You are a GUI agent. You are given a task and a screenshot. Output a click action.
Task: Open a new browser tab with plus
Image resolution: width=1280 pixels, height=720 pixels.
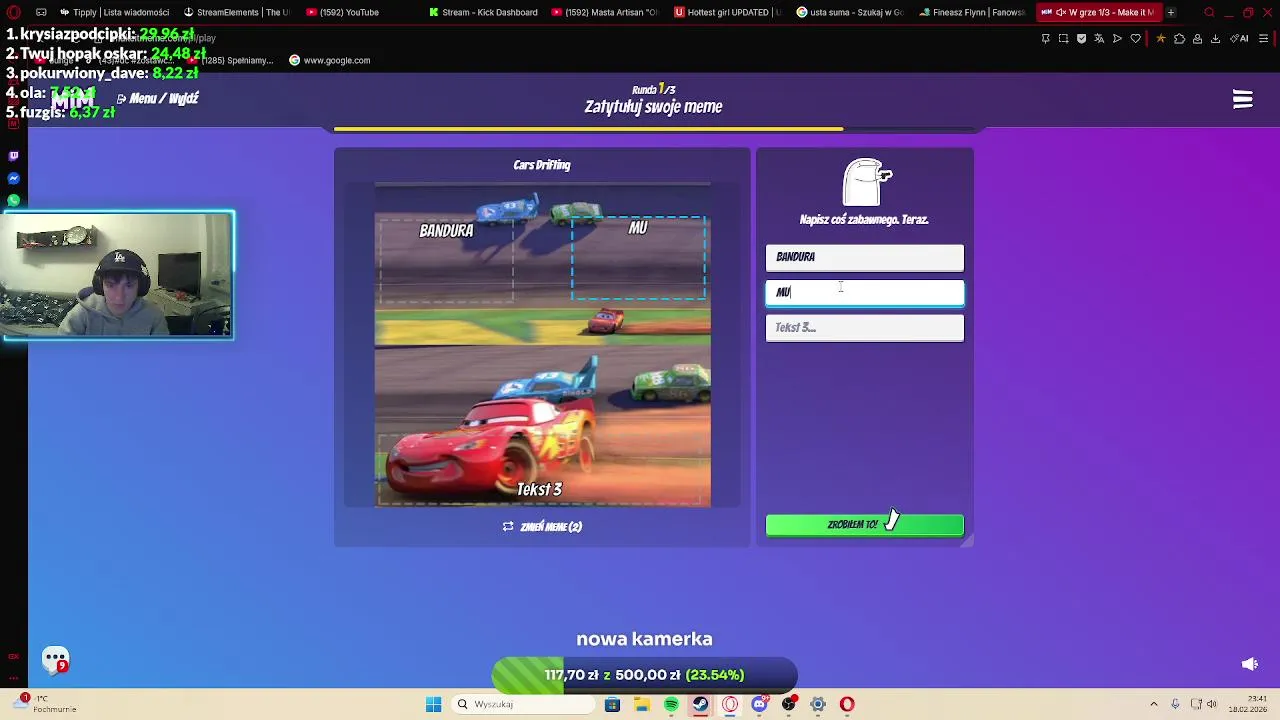(x=1171, y=12)
